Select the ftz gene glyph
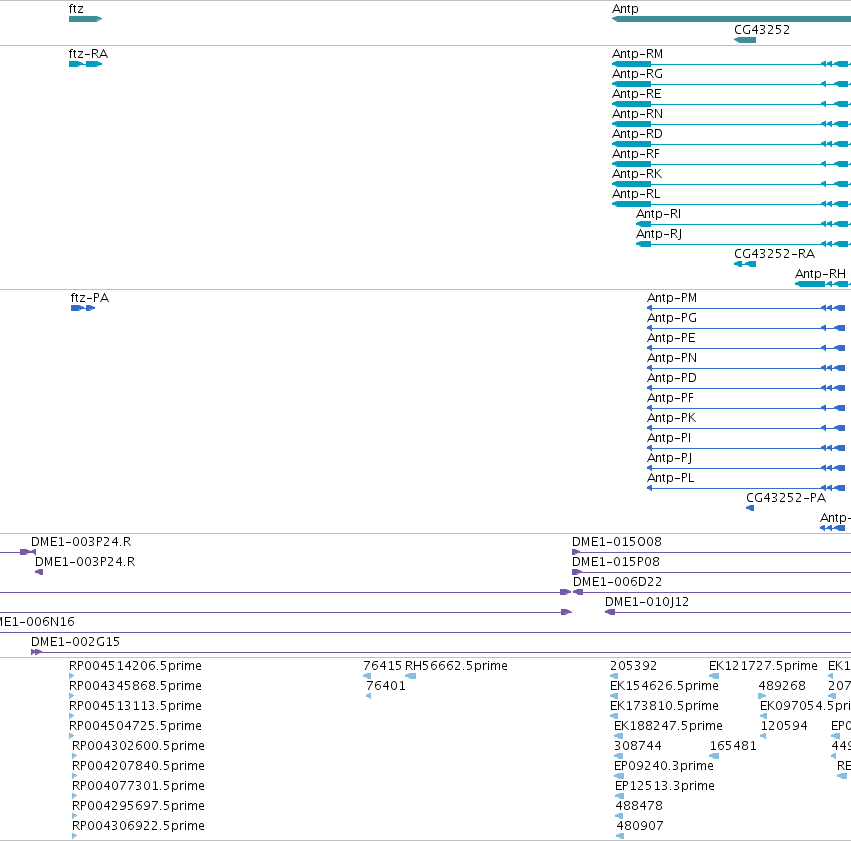This screenshot has height=841, width=851. 85,19
